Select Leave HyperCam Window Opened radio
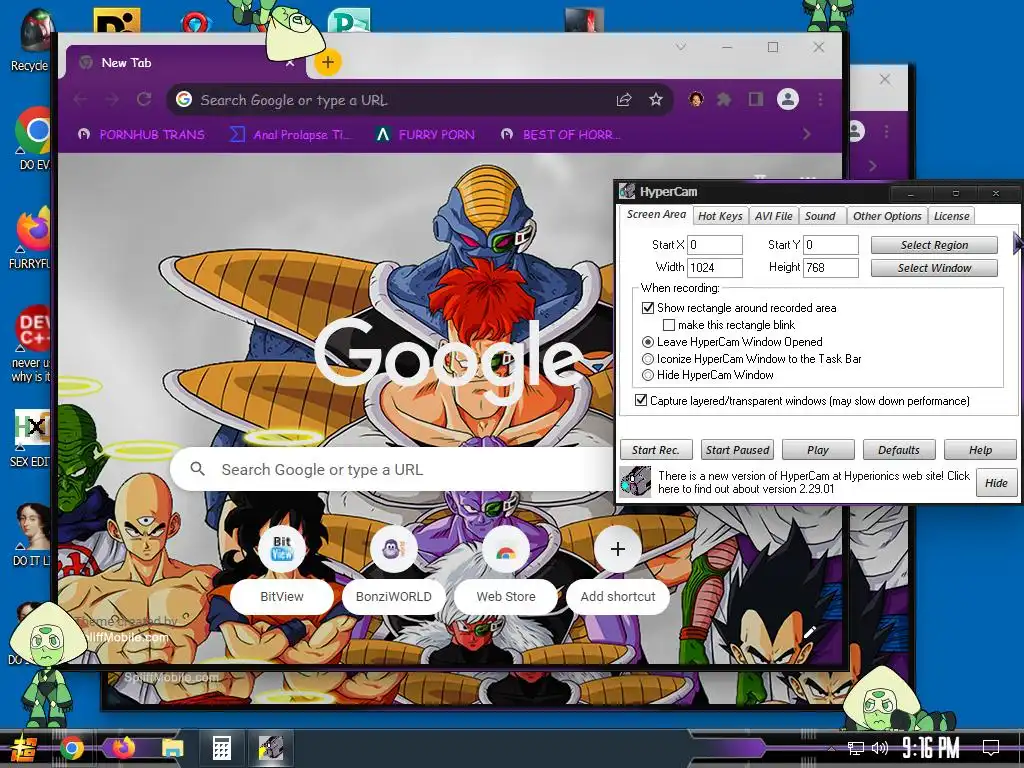 tap(648, 342)
